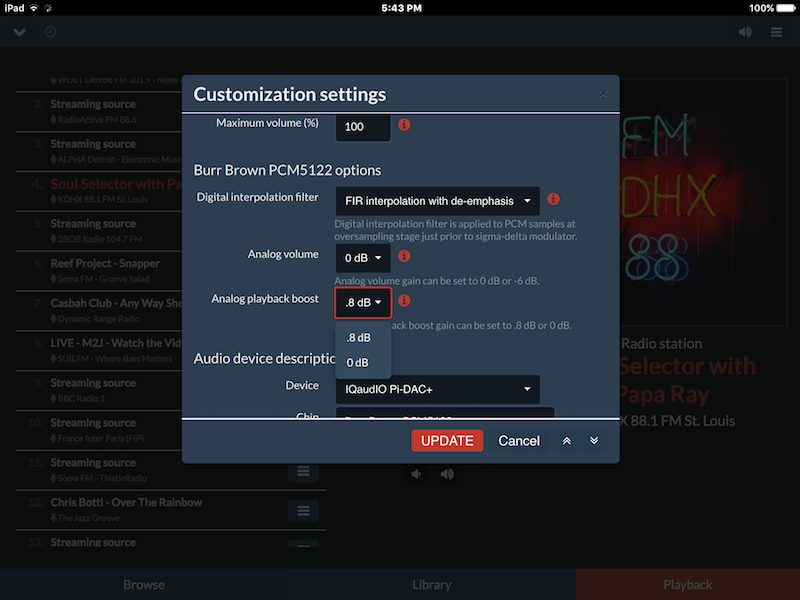The width and height of the screenshot is (800, 600).
Task: Switch to the Library tab
Action: tap(432, 585)
